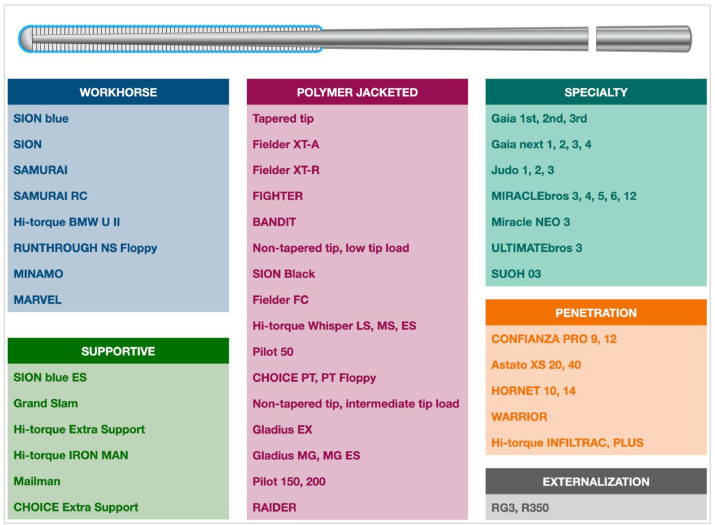Screen dimensions: 715x525
Task: Click the SPECIALTY category header
Action: point(596,92)
